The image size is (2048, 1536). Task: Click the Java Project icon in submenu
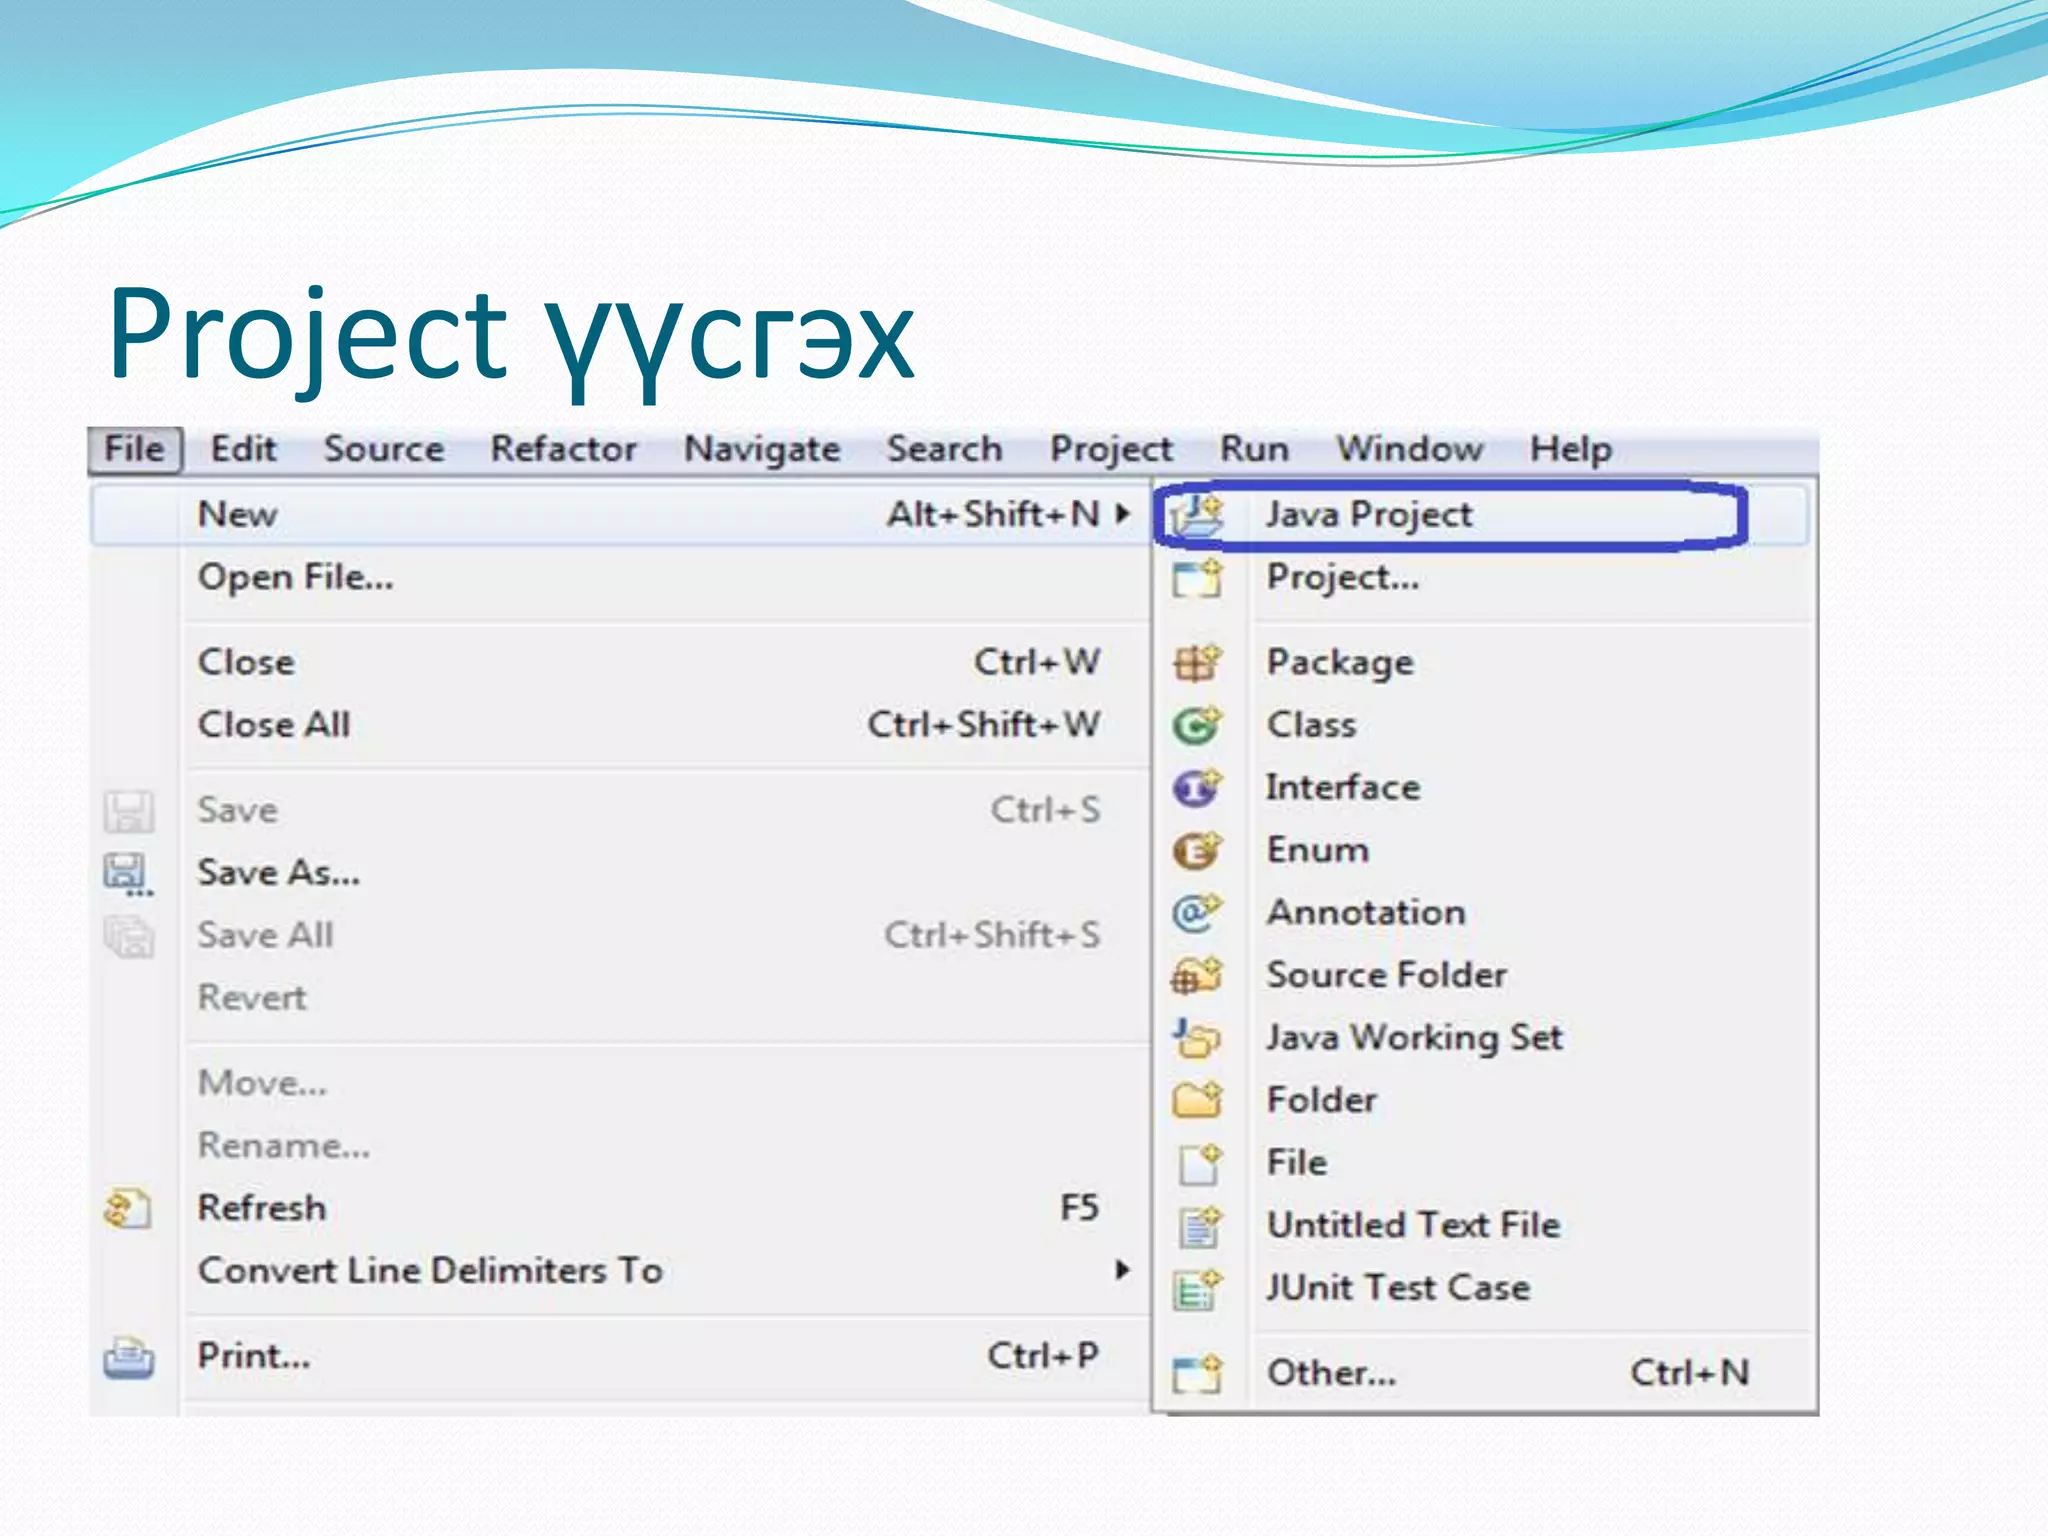[x=1197, y=516]
